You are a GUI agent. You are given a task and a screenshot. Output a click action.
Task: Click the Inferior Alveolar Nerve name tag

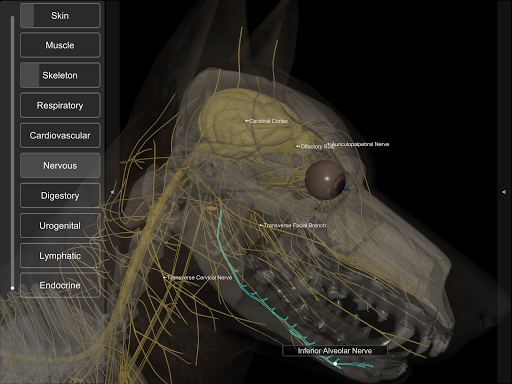click(335, 351)
